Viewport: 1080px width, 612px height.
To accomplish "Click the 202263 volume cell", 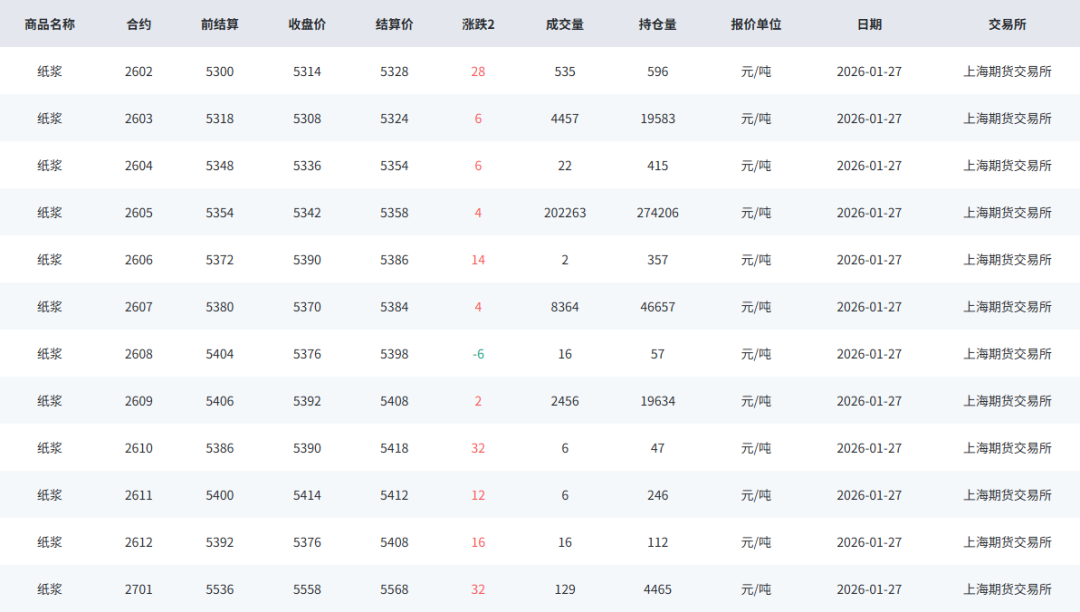I will [565, 213].
